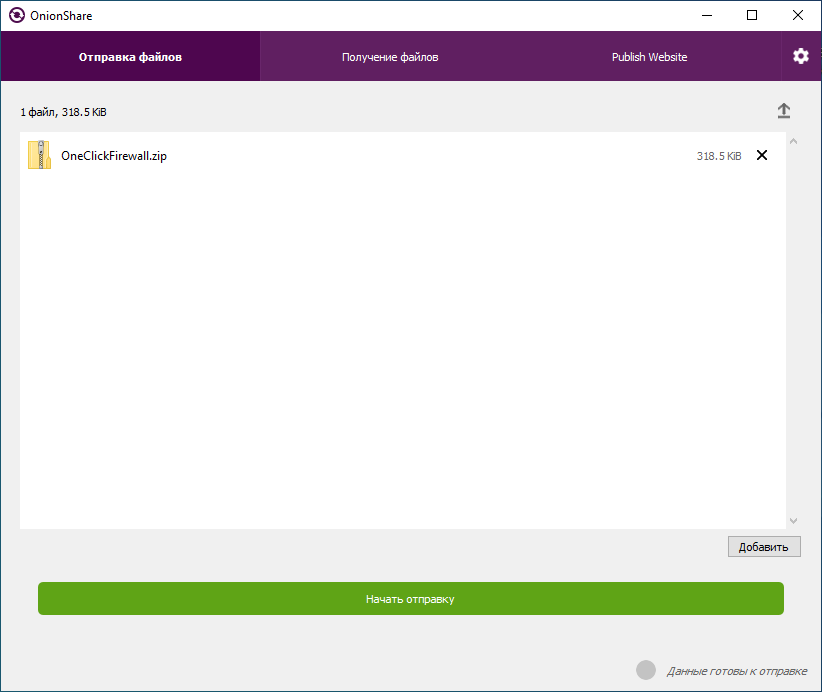This screenshot has width=822, height=692.
Task: Close the OnionShare window
Action: (x=797, y=16)
